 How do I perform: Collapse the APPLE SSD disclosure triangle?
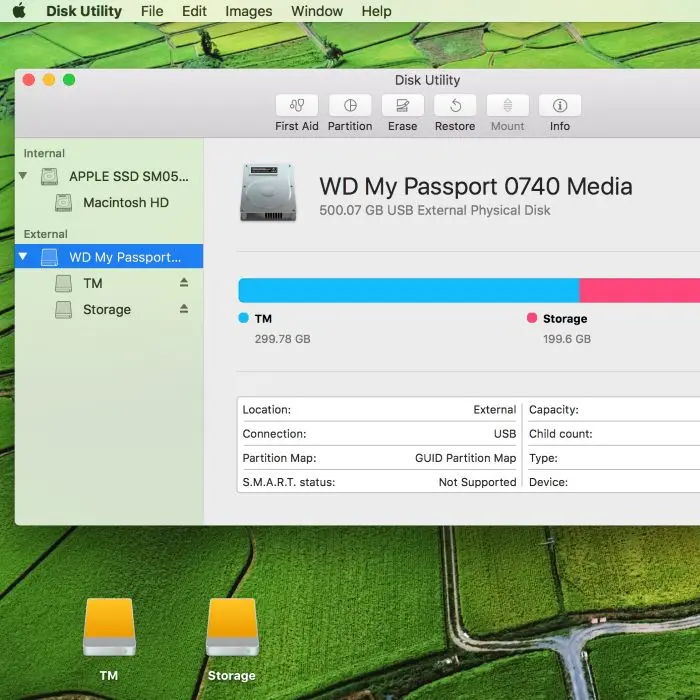pyautogui.click(x=23, y=175)
